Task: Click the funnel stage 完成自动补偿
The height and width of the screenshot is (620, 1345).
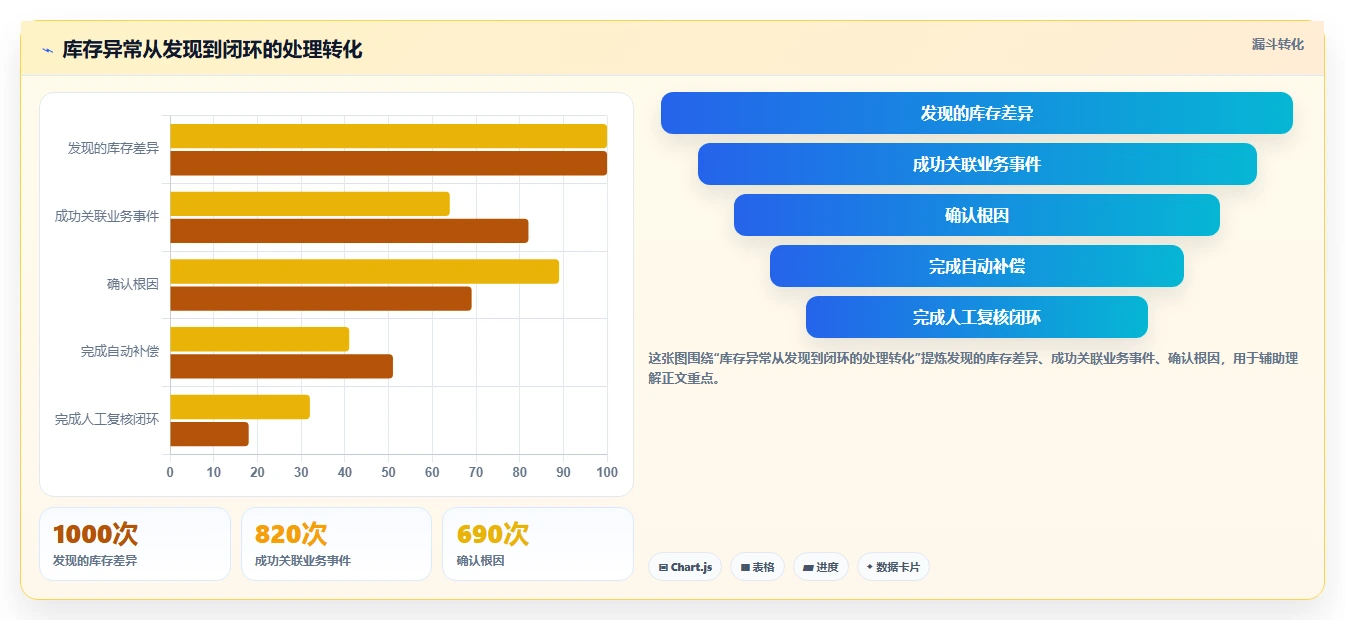Action: (x=977, y=266)
